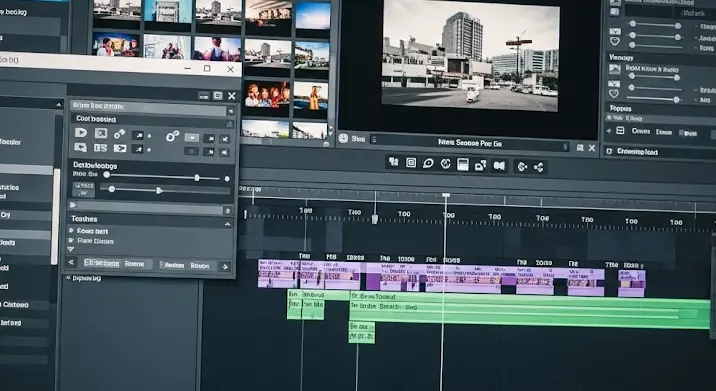Show more tabs with the right arrow at panel bottom
The image size is (716, 391).
coord(225,267)
